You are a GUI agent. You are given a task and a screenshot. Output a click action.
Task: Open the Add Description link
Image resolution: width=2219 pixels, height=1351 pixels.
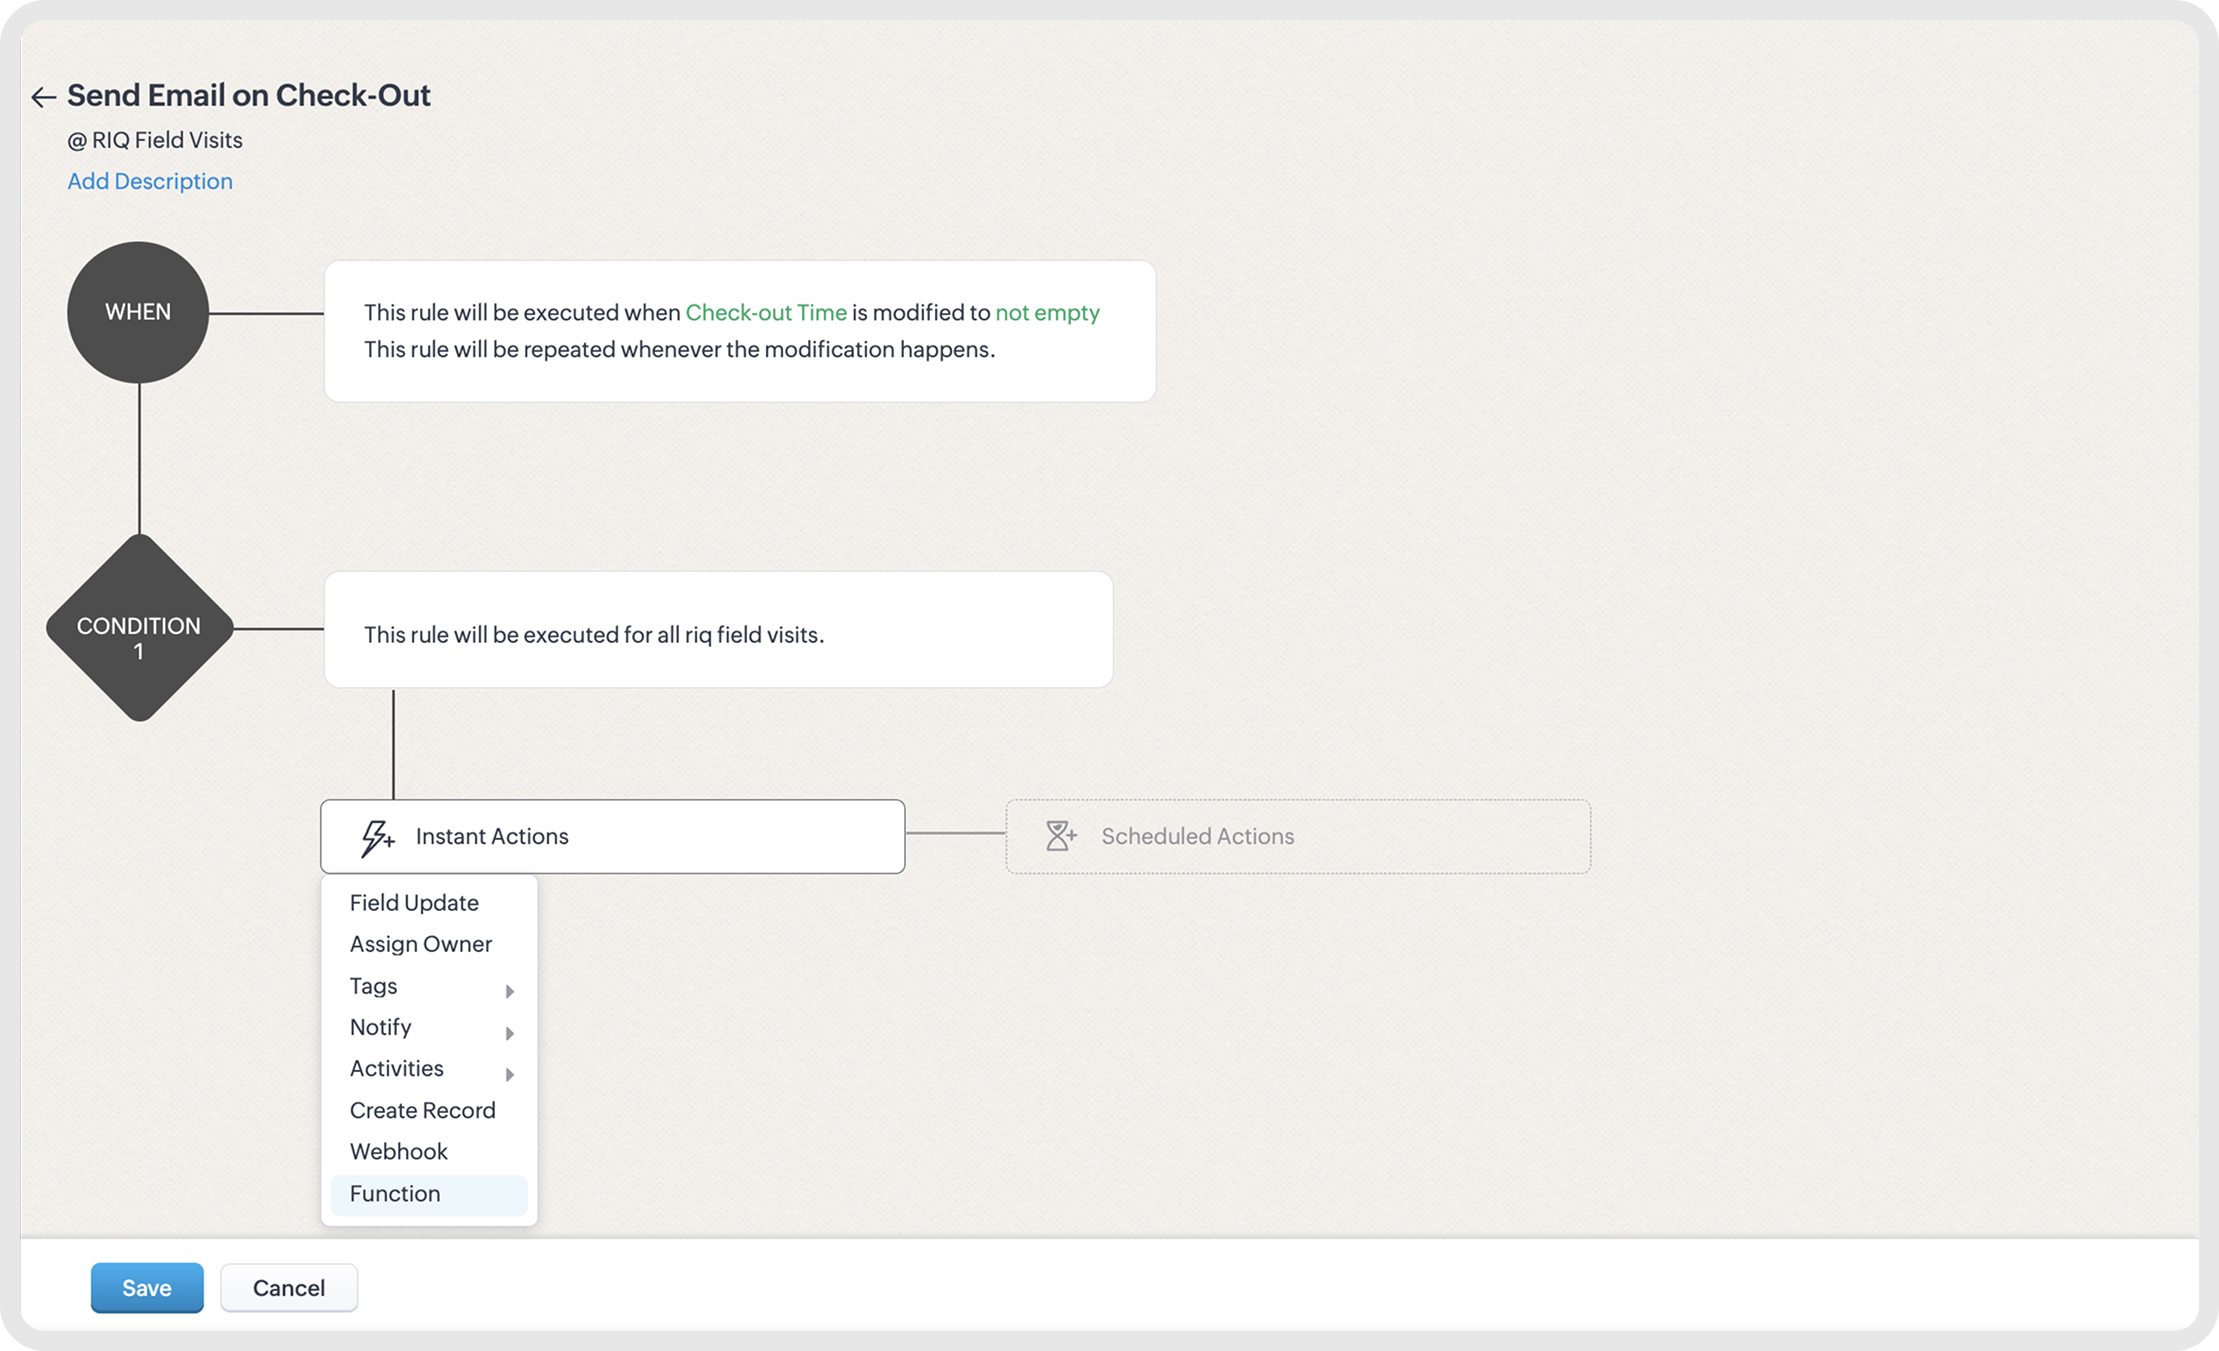[x=150, y=181]
